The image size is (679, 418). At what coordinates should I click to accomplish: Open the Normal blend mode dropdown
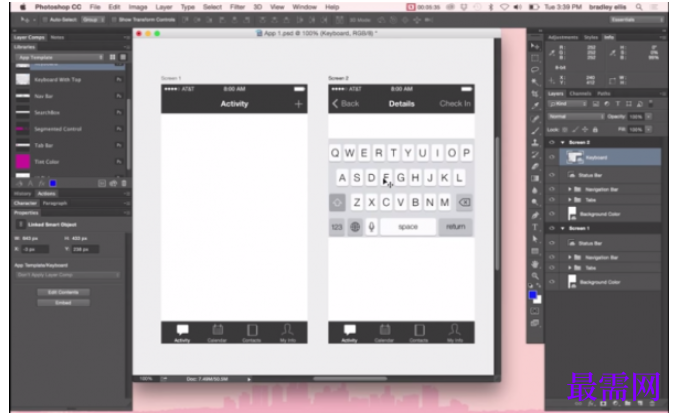pos(576,117)
